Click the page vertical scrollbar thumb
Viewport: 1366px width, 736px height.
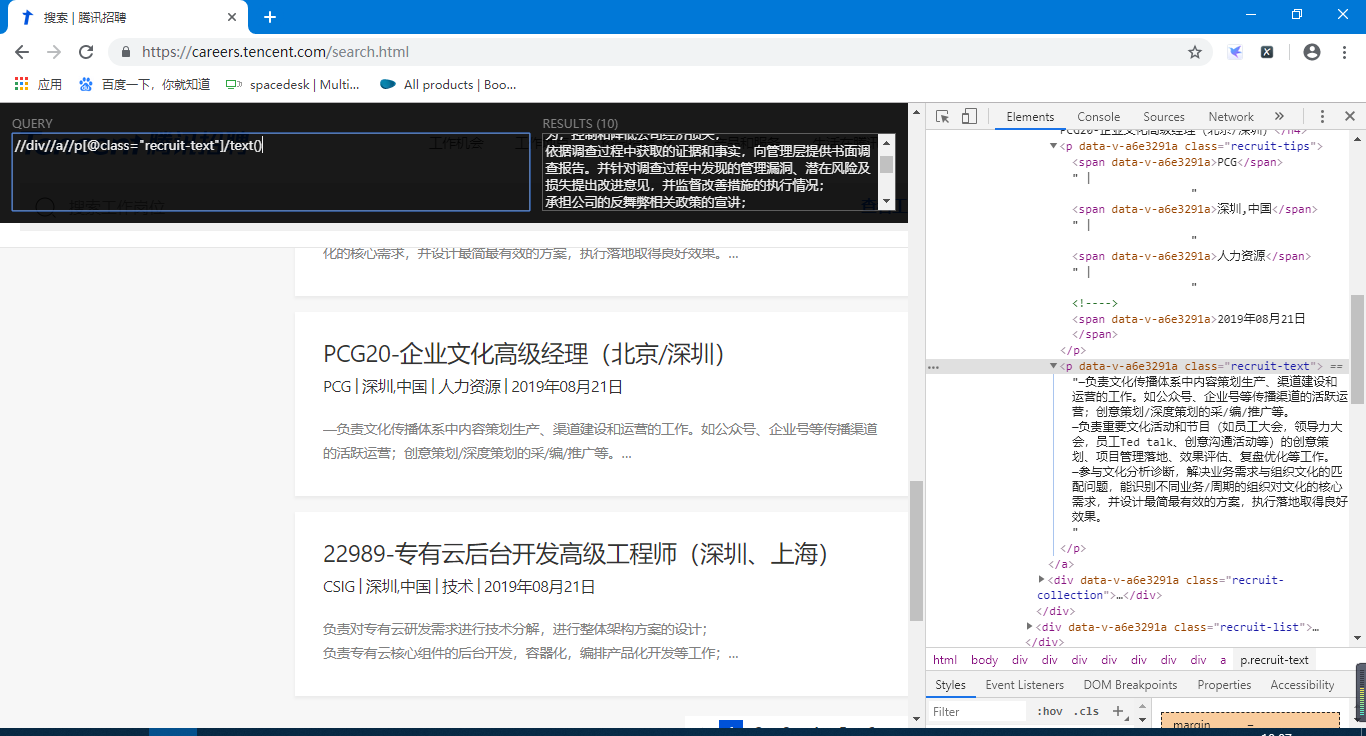click(916, 550)
